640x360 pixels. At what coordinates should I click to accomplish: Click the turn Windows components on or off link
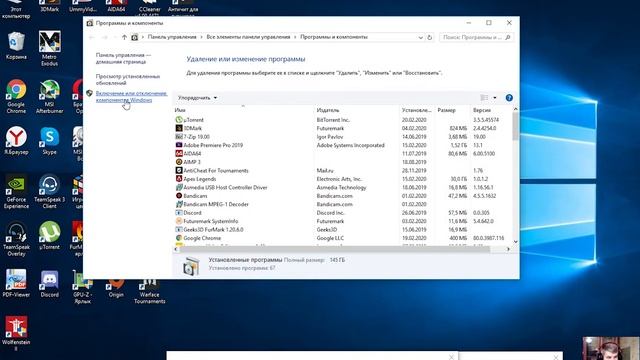click(x=131, y=97)
